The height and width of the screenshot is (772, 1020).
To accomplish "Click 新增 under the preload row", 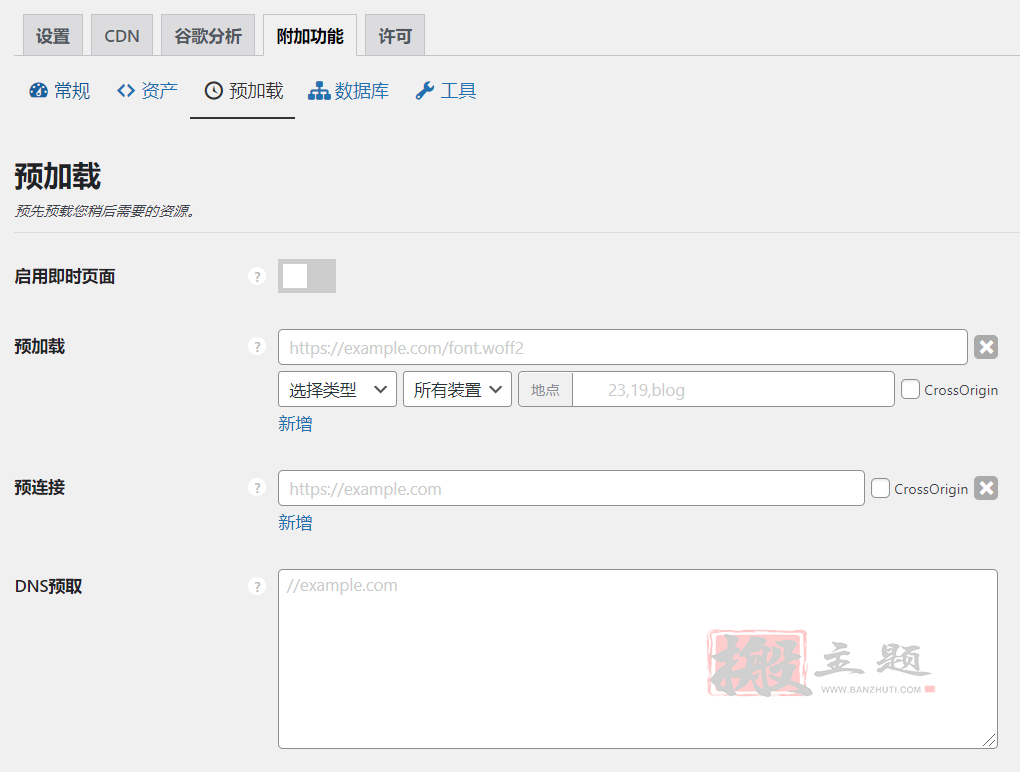I will [295, 424].
